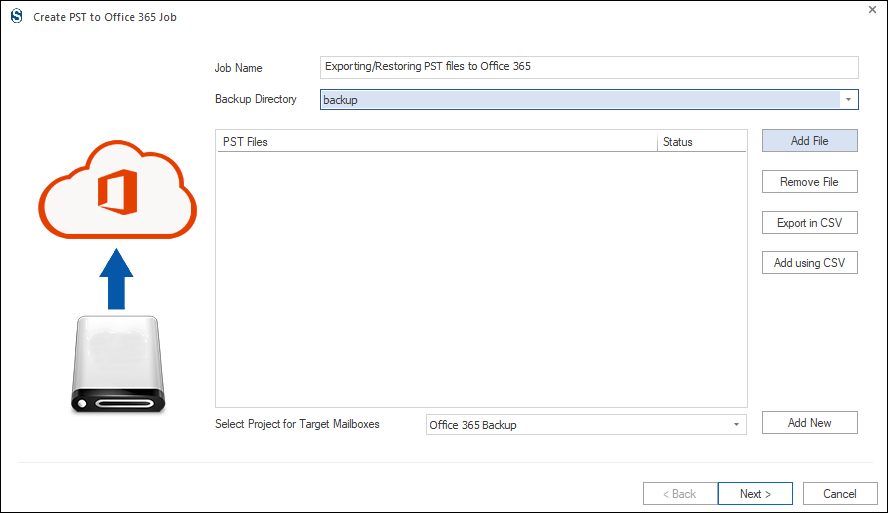Add PST files using CSV

809,263
